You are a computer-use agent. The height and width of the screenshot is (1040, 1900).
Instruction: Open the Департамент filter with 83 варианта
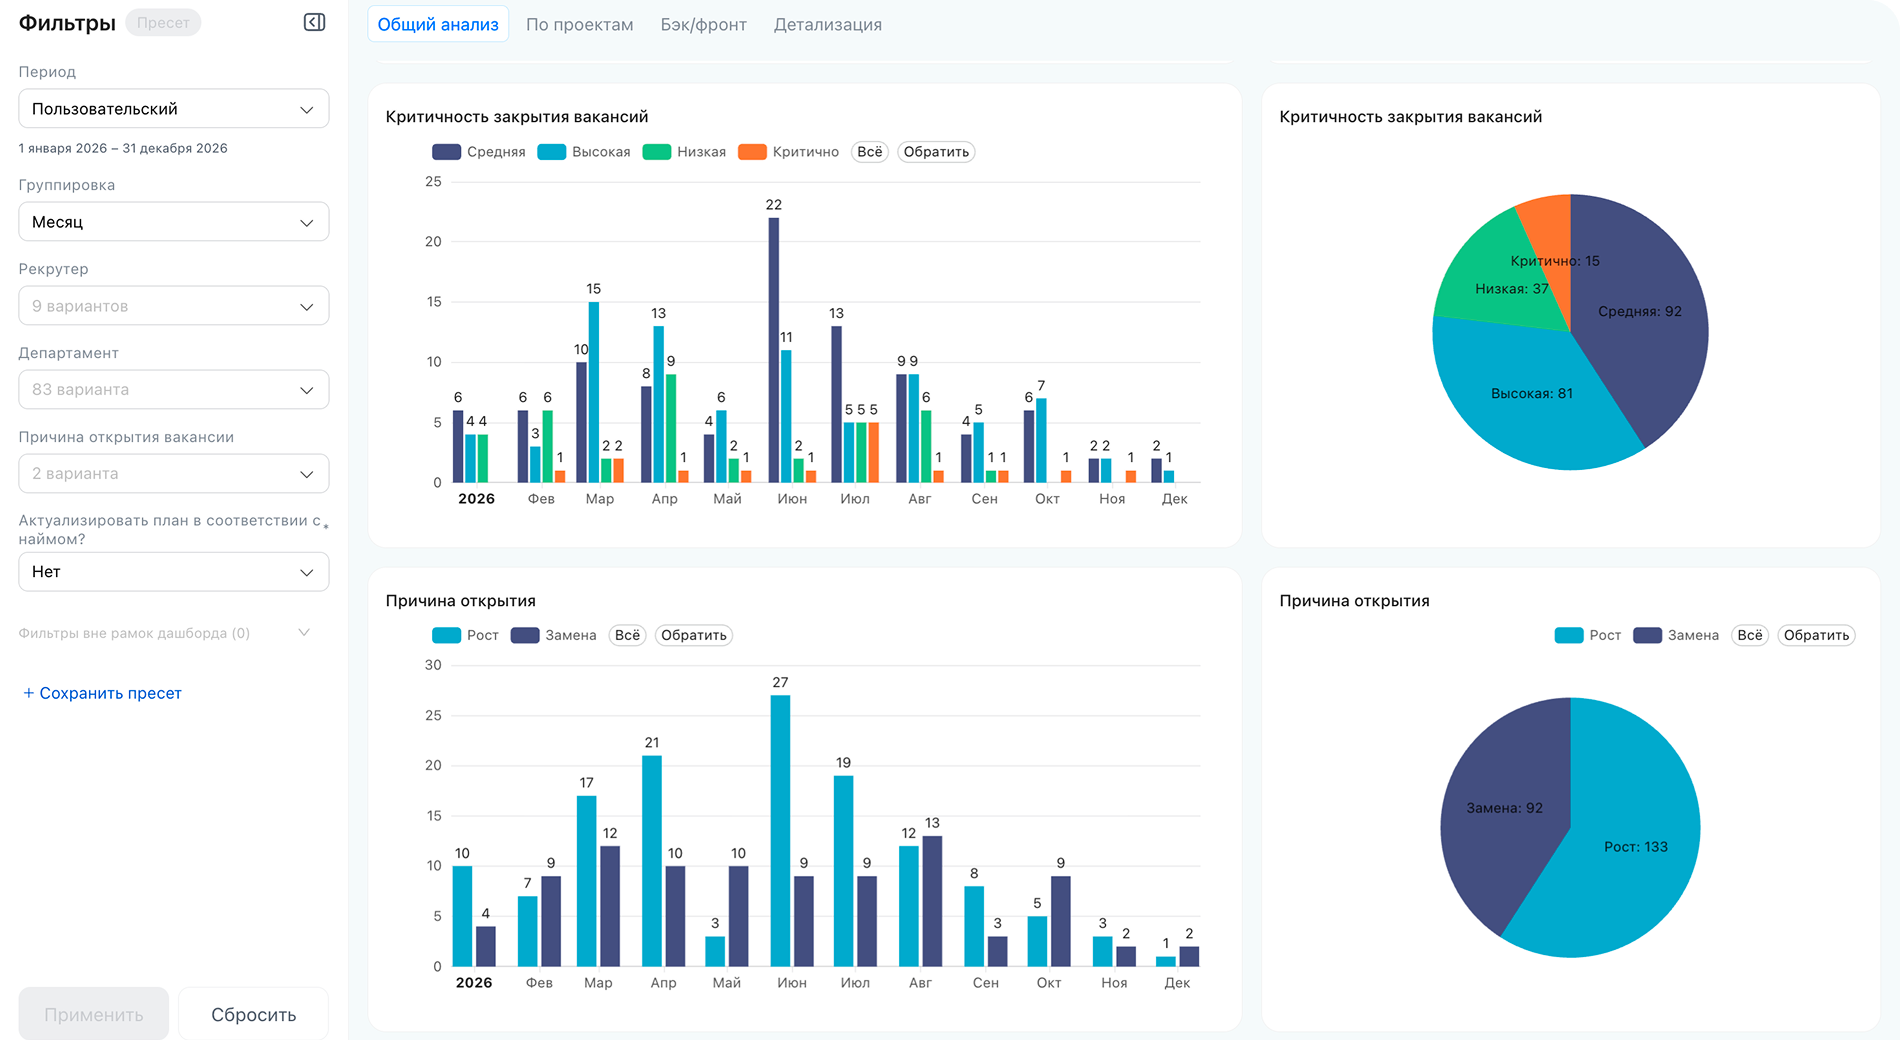(174, 390)
